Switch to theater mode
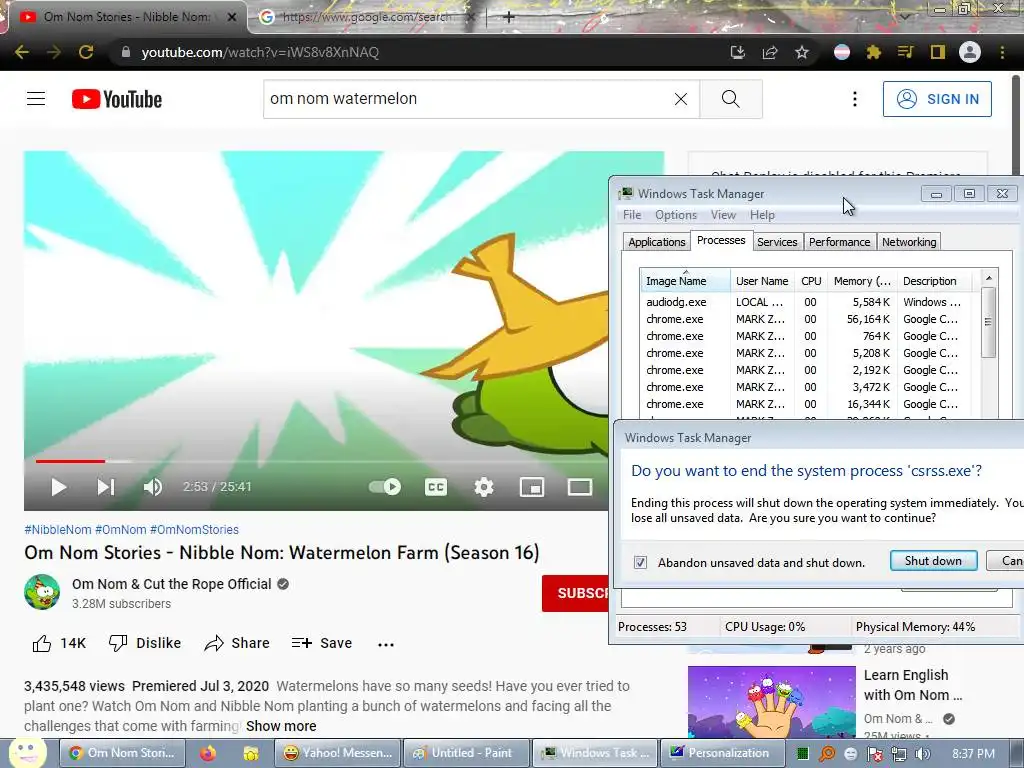Viewport: 1024px width, 768px height. (x=580, y=487)
